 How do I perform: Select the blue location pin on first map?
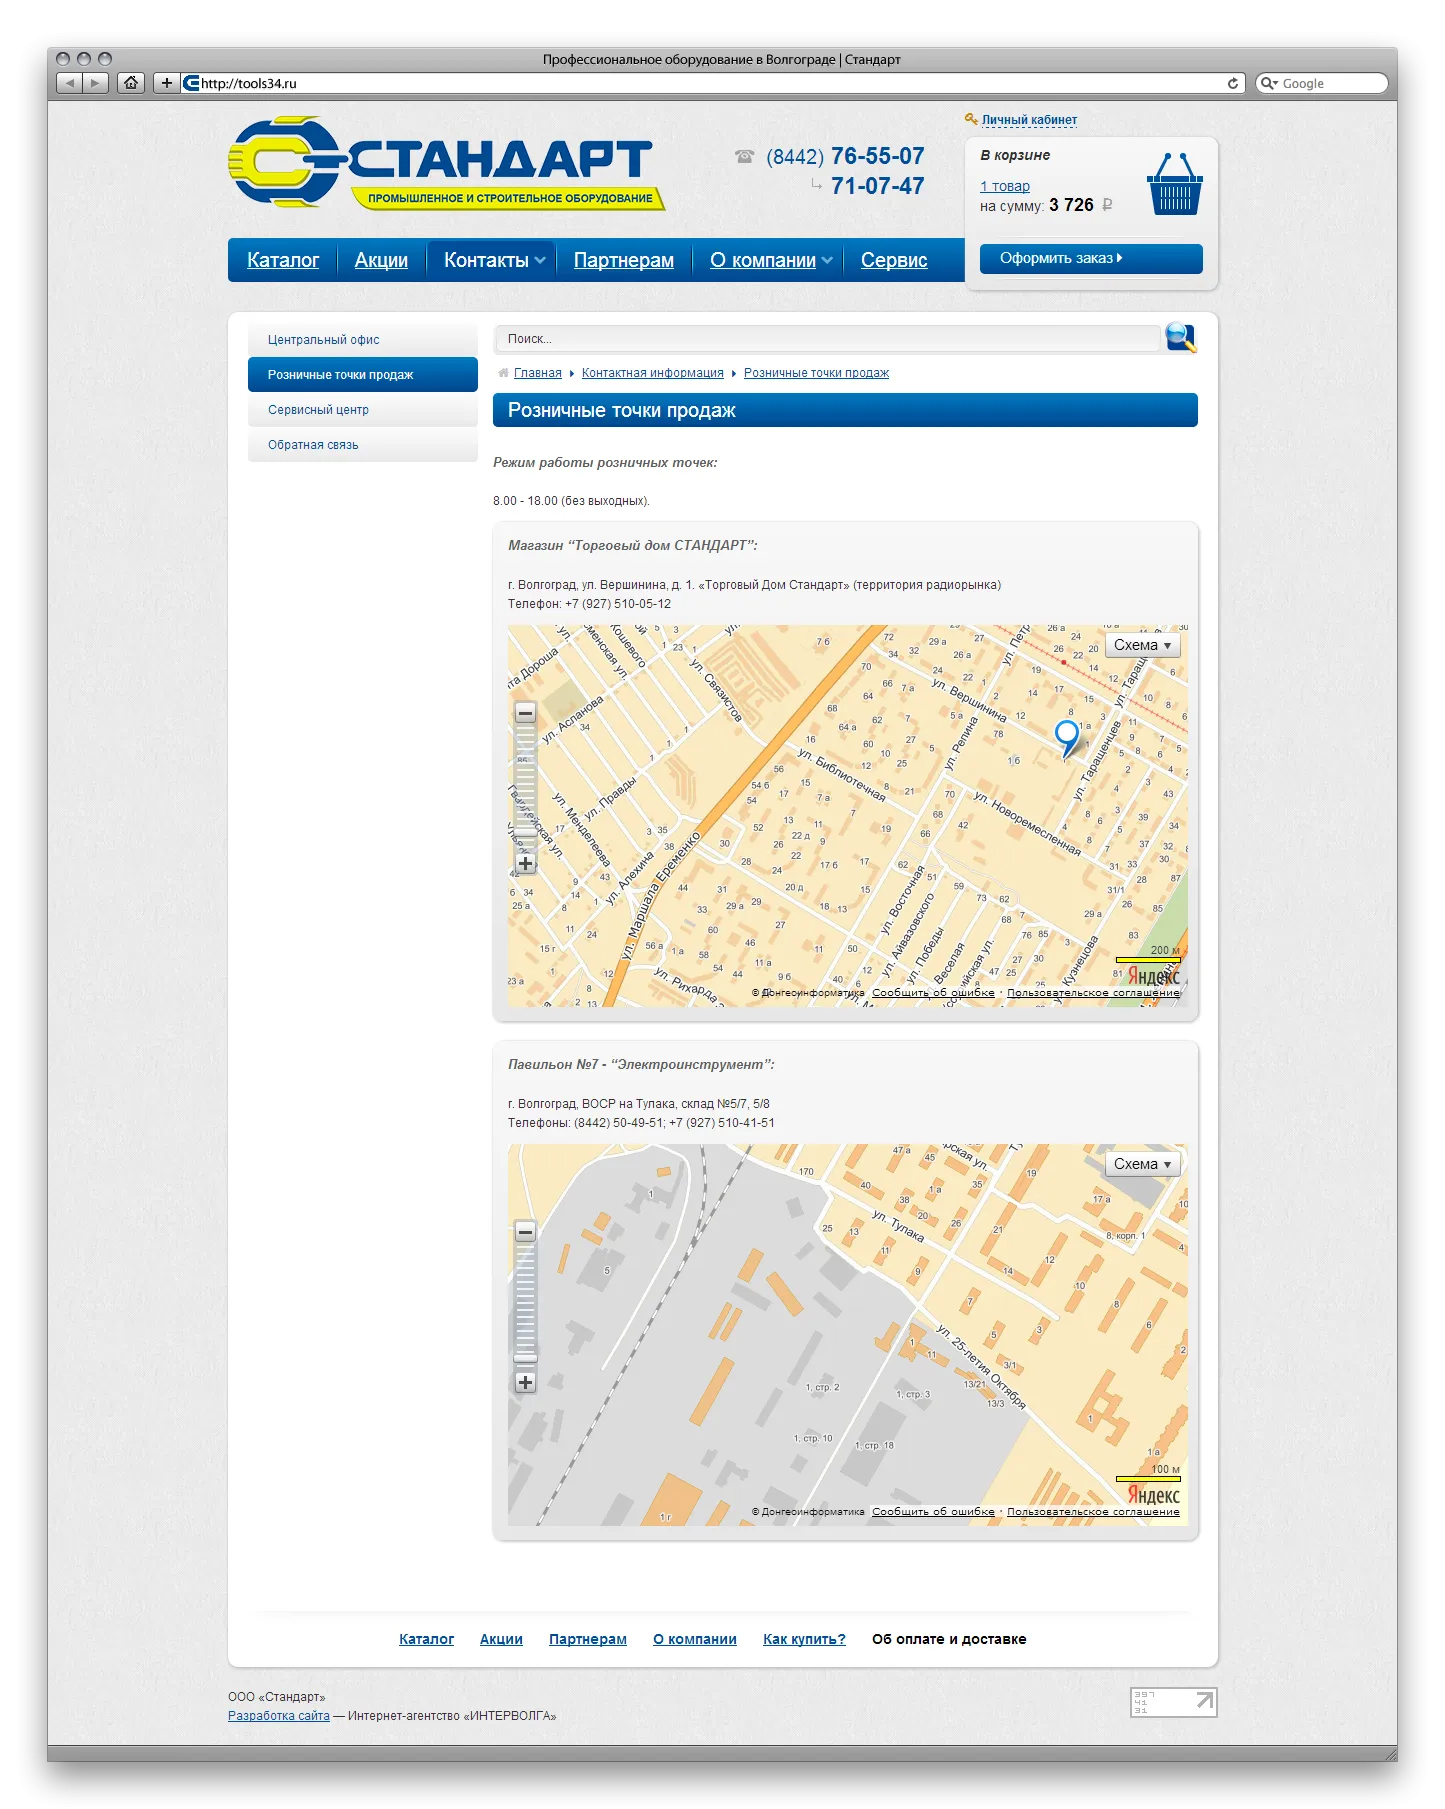click(1067, 739)
